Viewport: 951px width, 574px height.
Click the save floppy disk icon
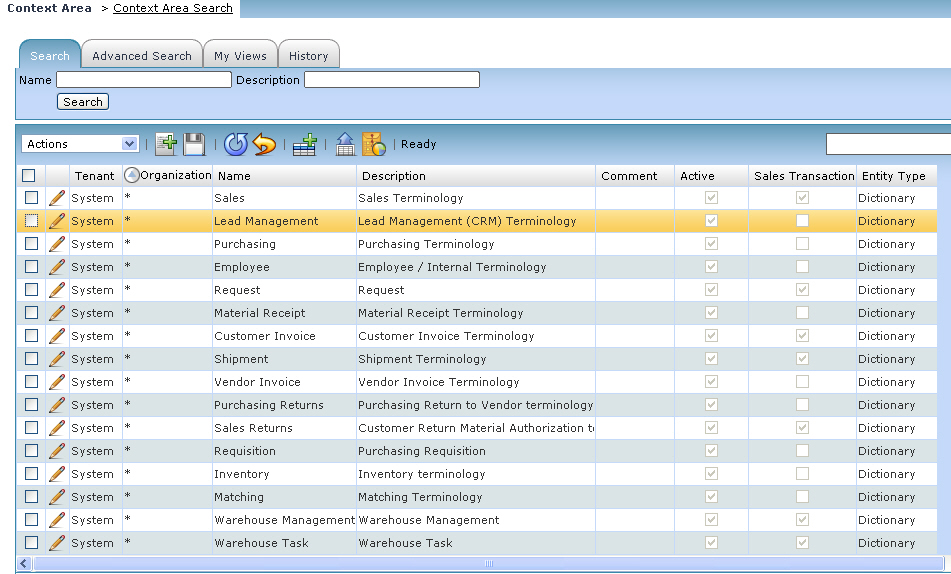point(194,144)
